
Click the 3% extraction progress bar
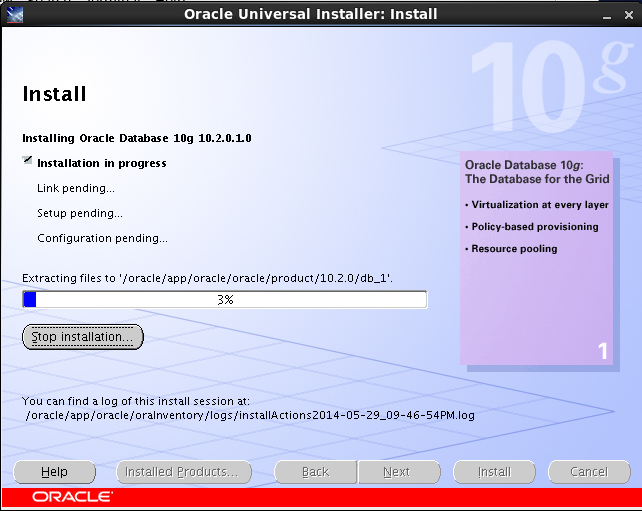tap(225, 300)
